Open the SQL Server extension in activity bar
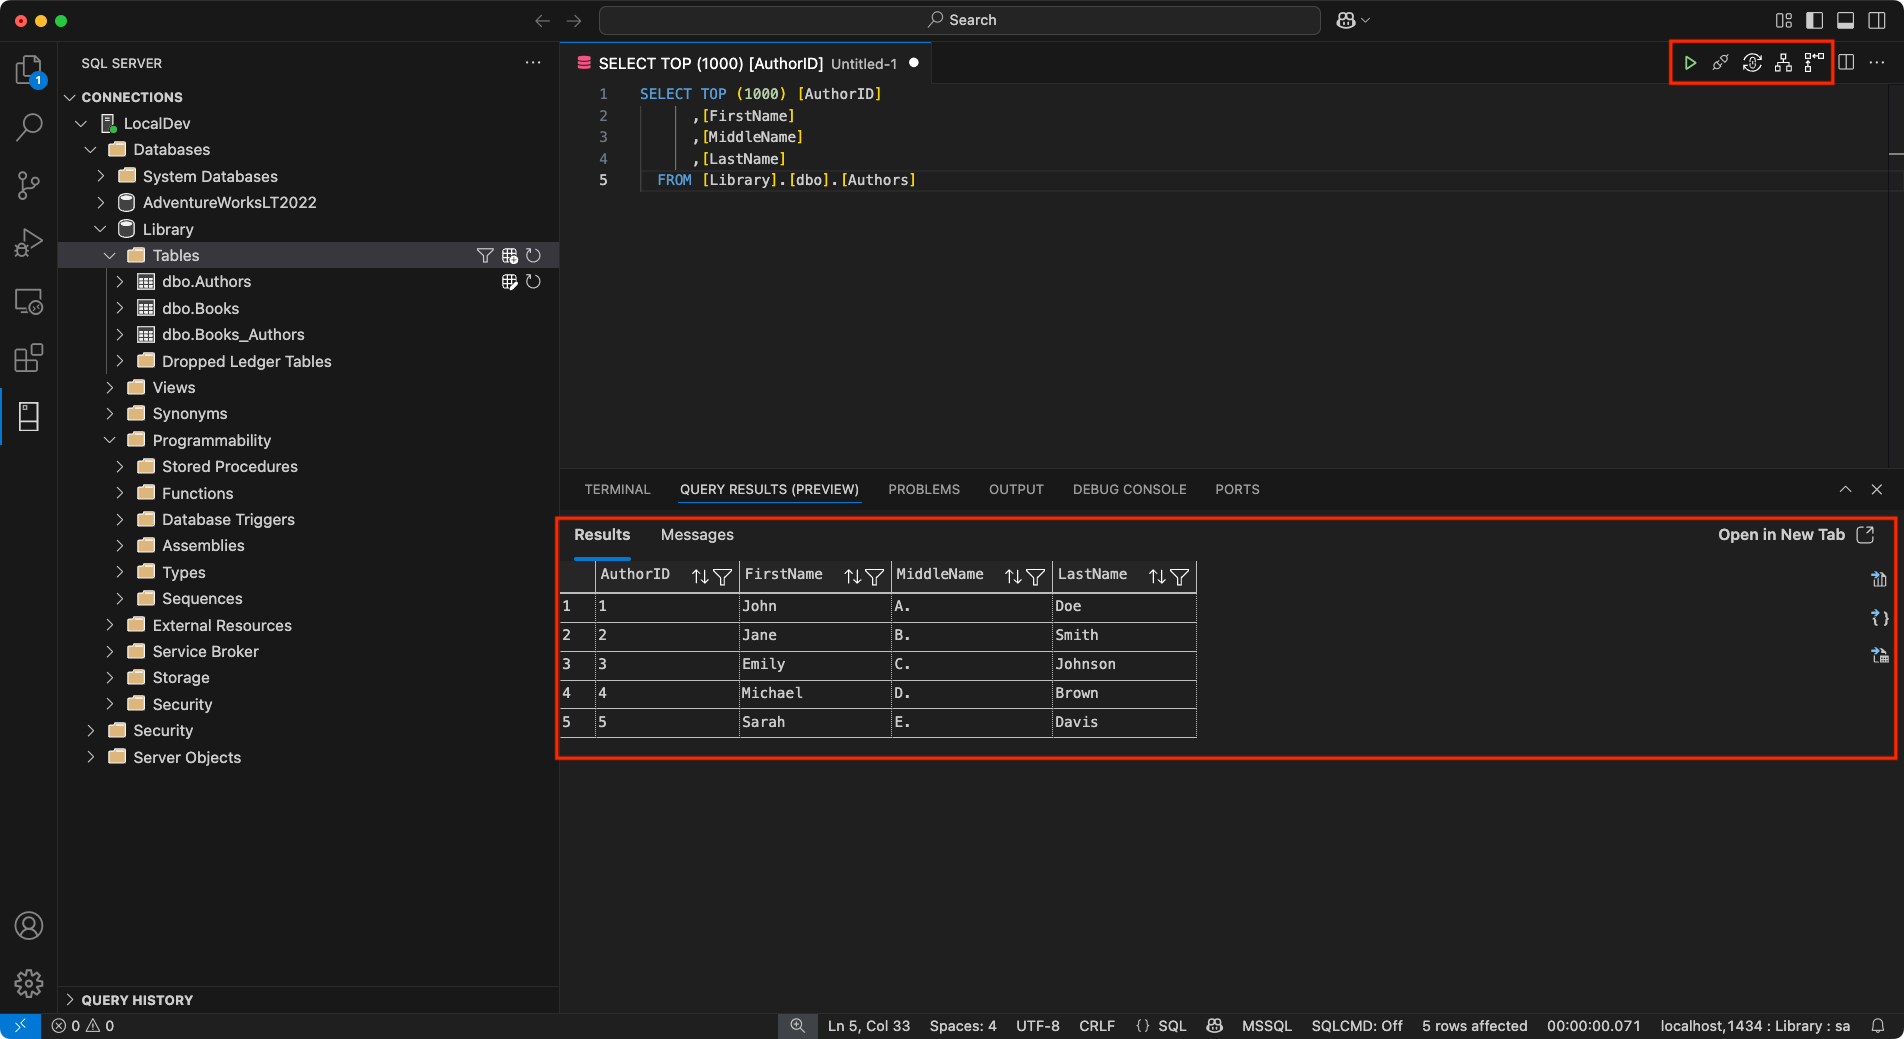This screenshot has width=1904, height=1039. tap(29, 416)
